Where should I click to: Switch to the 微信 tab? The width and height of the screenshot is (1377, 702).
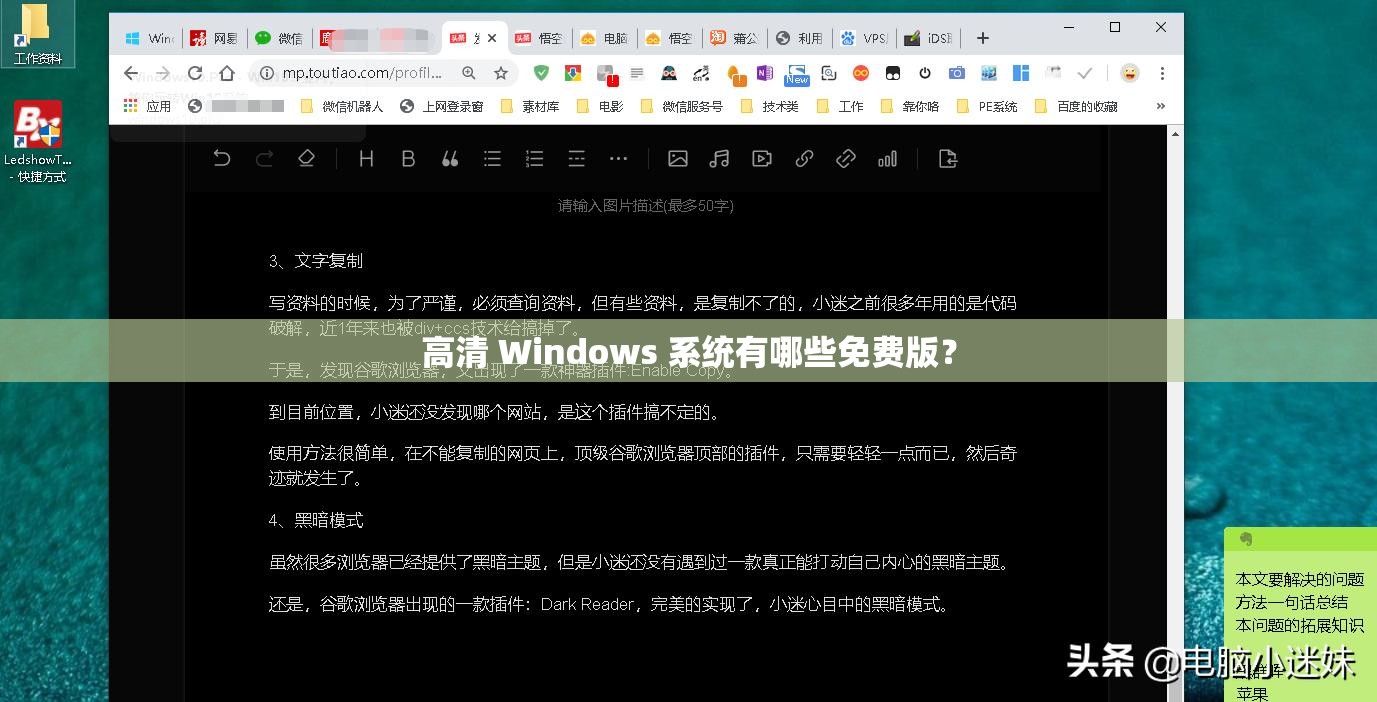(279, 38)
